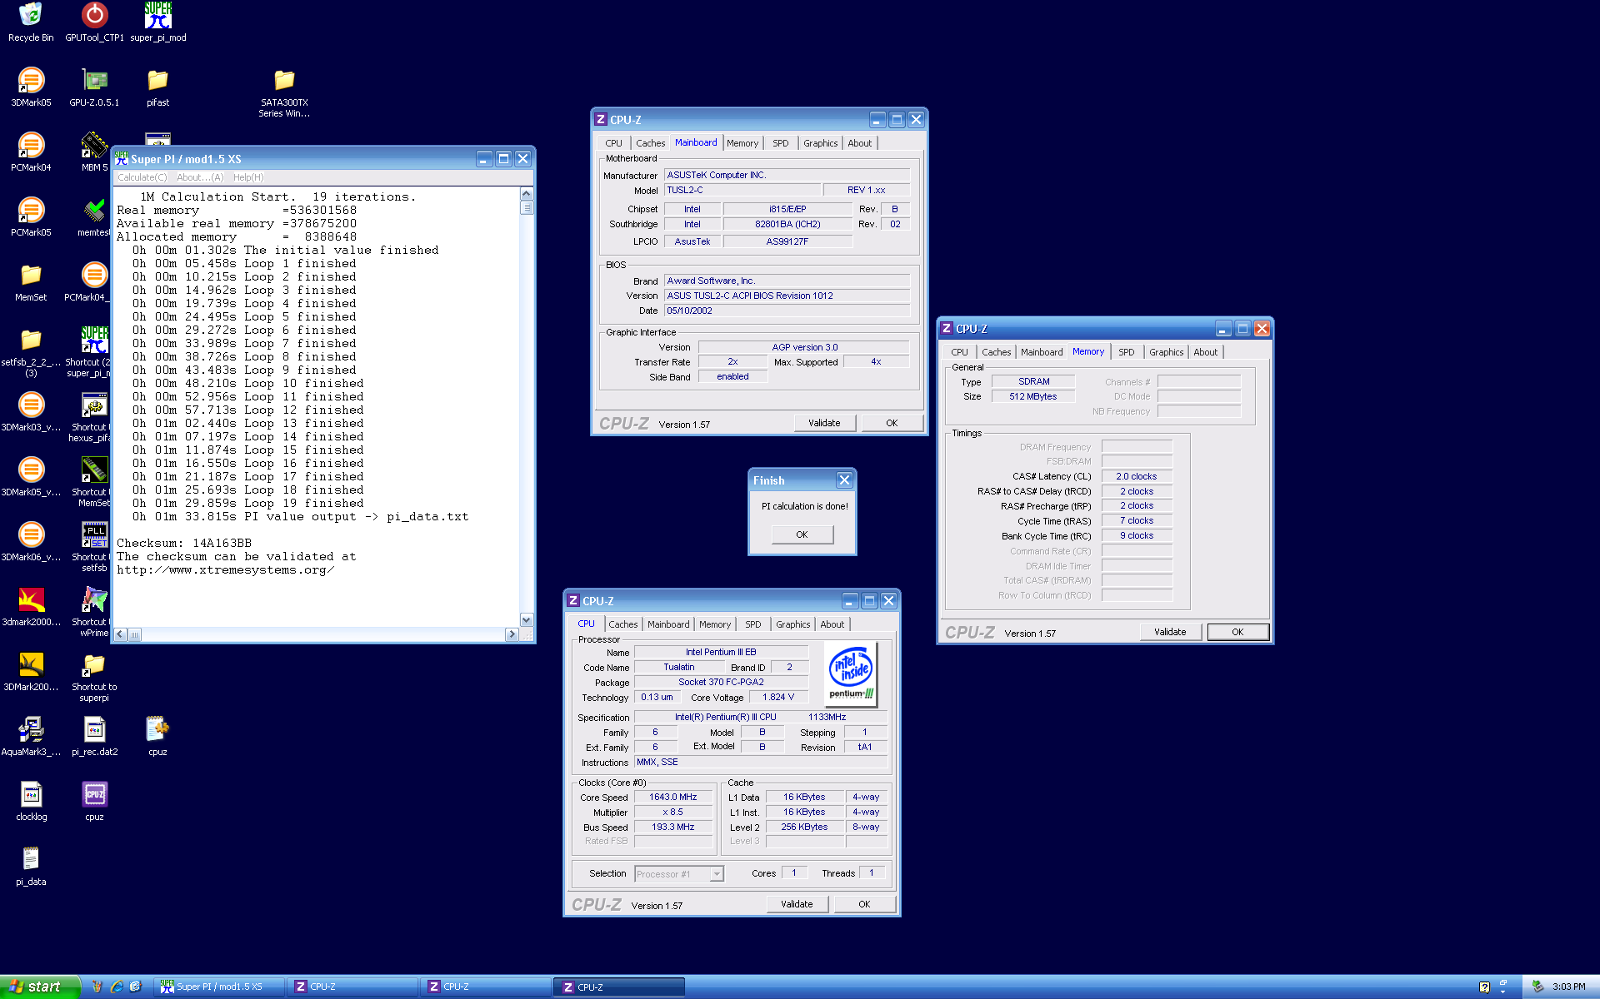Click the motherboard Model value TUSL2-C
The height and width of the screenshot is (999, 1600).
tap(741, 190)
